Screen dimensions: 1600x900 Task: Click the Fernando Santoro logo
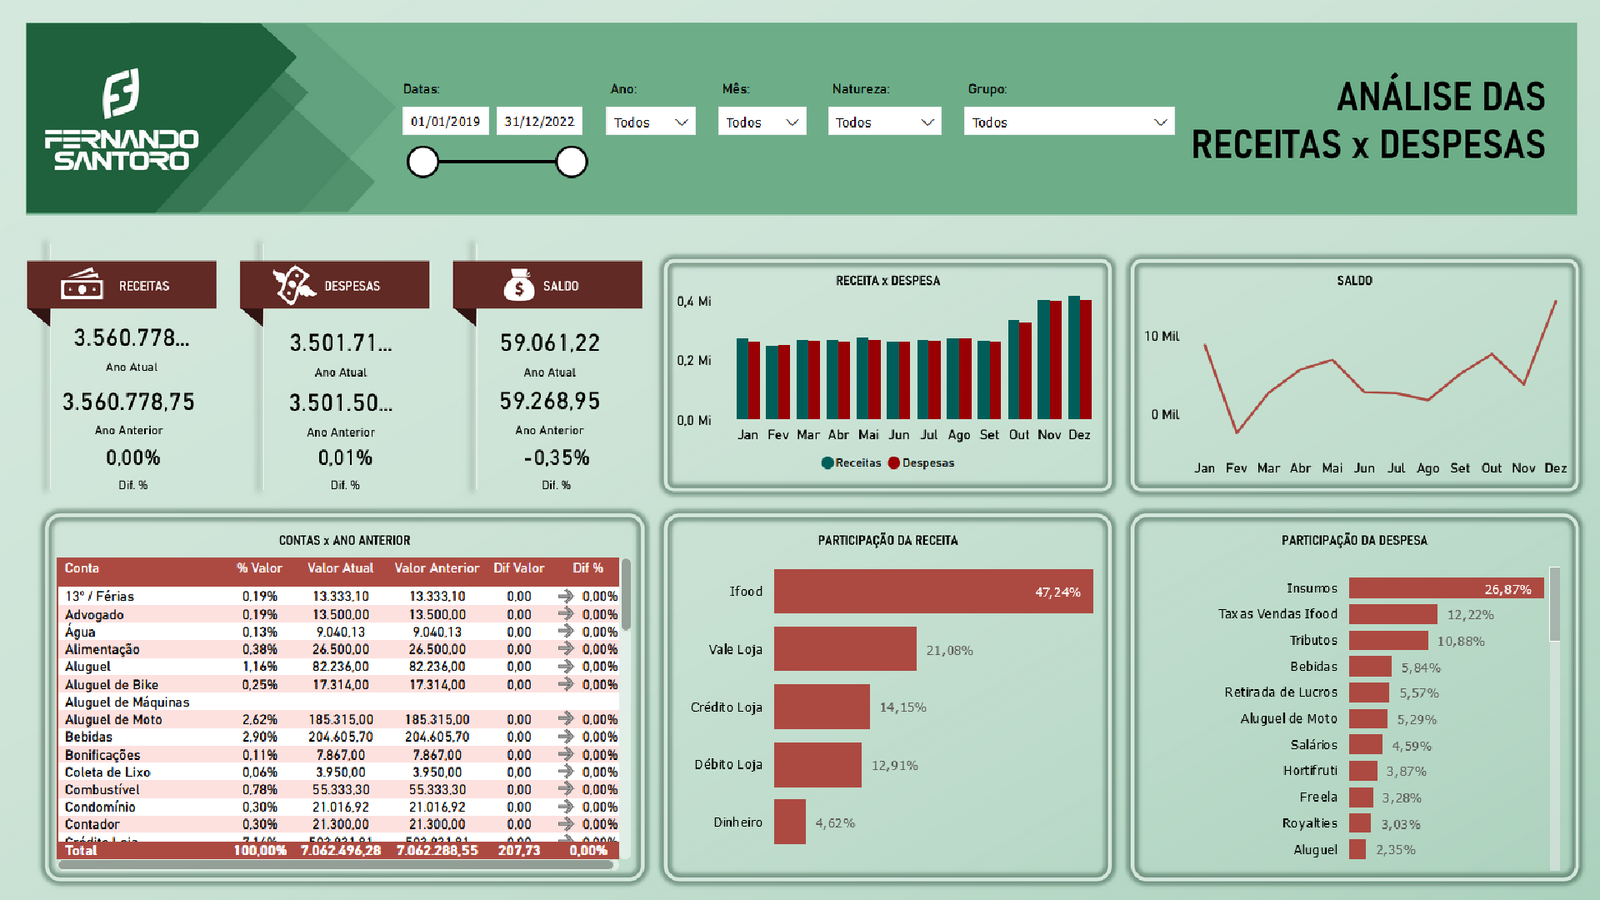121,120
